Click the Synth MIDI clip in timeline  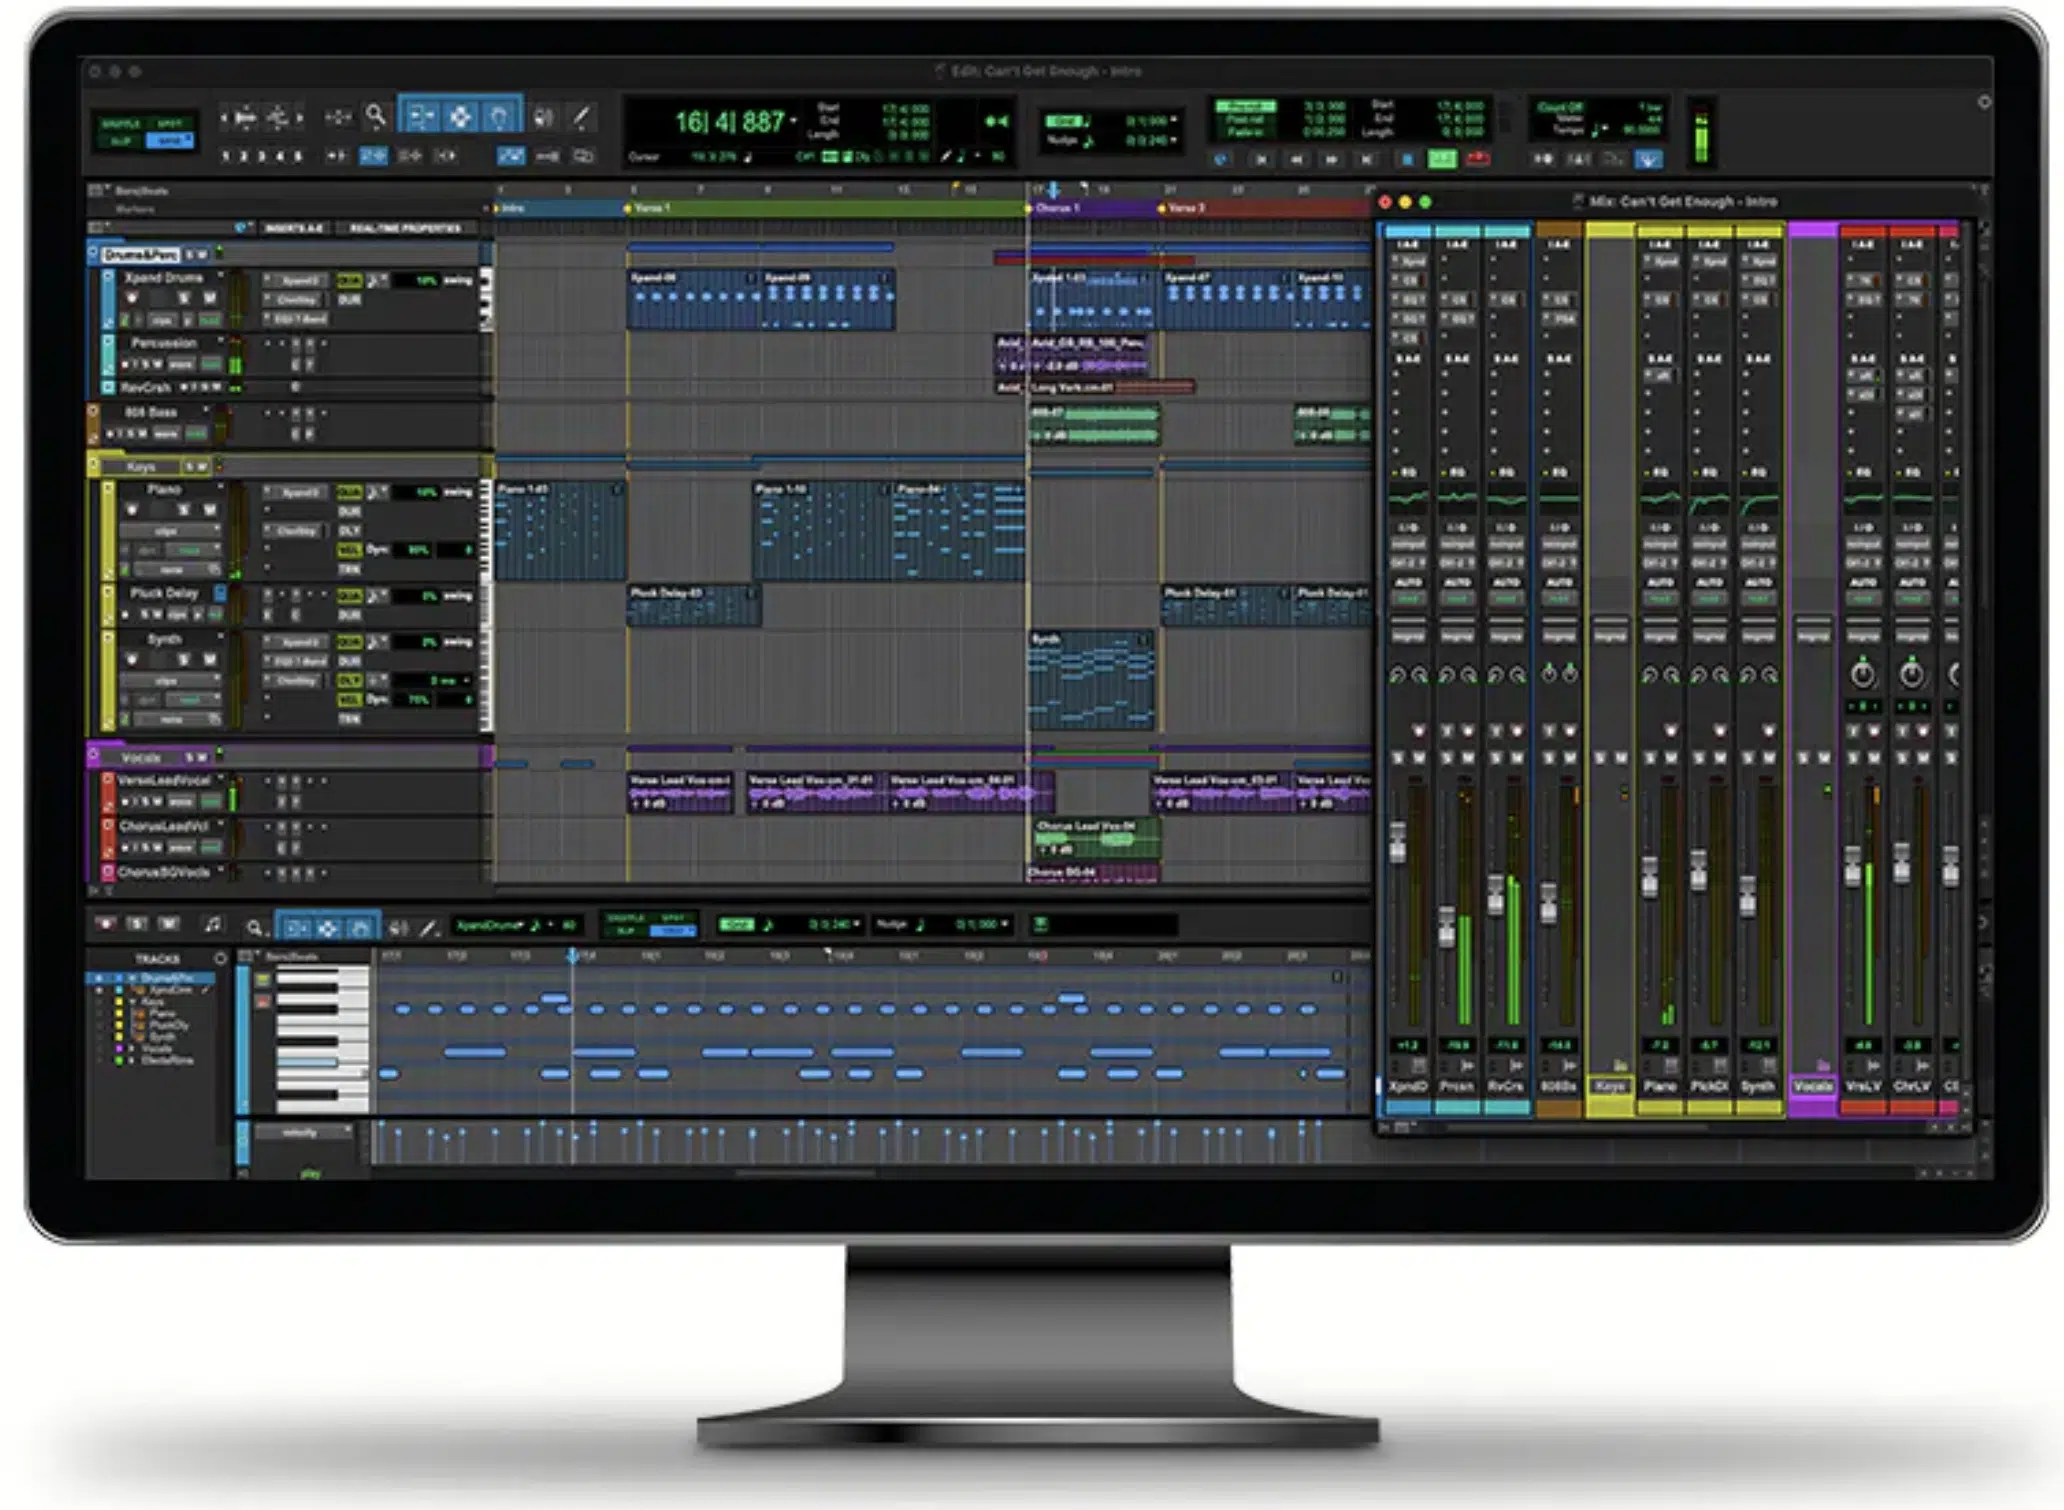pyautogui.click(x=1091, y=680)
